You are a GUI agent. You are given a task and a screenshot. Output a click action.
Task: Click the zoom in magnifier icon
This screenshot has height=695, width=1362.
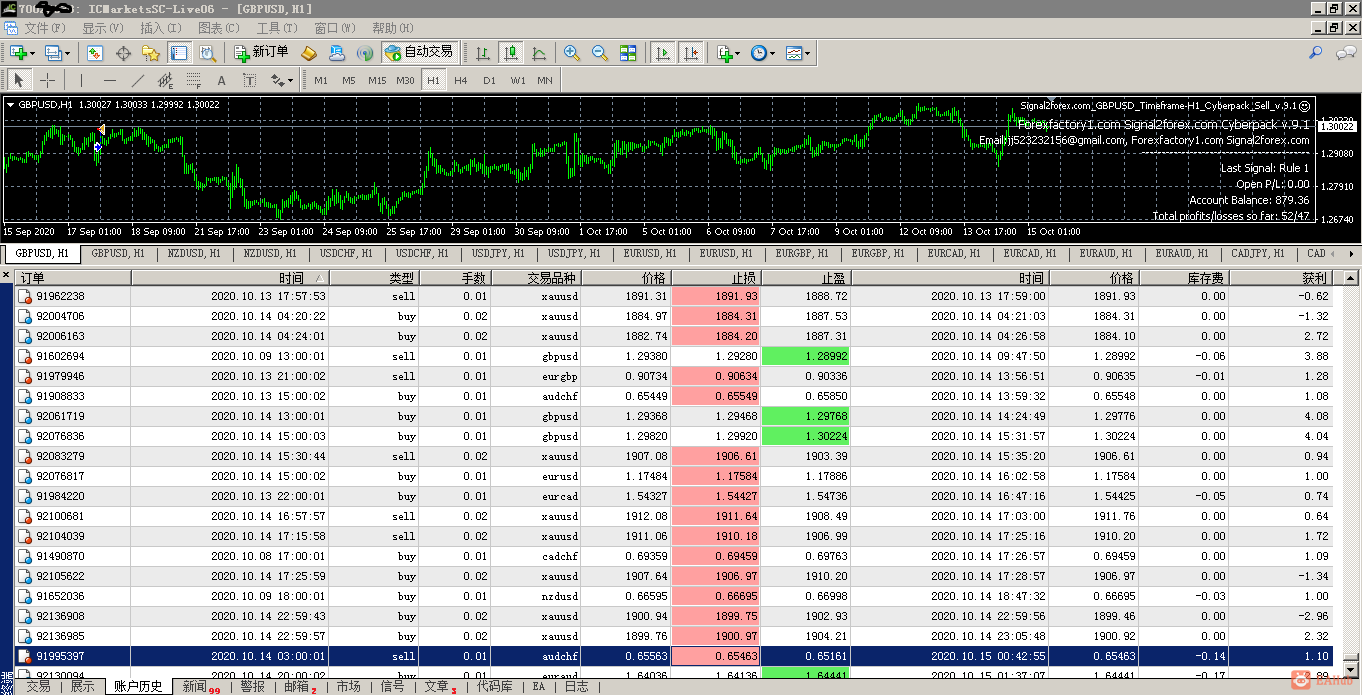point(572,53)
